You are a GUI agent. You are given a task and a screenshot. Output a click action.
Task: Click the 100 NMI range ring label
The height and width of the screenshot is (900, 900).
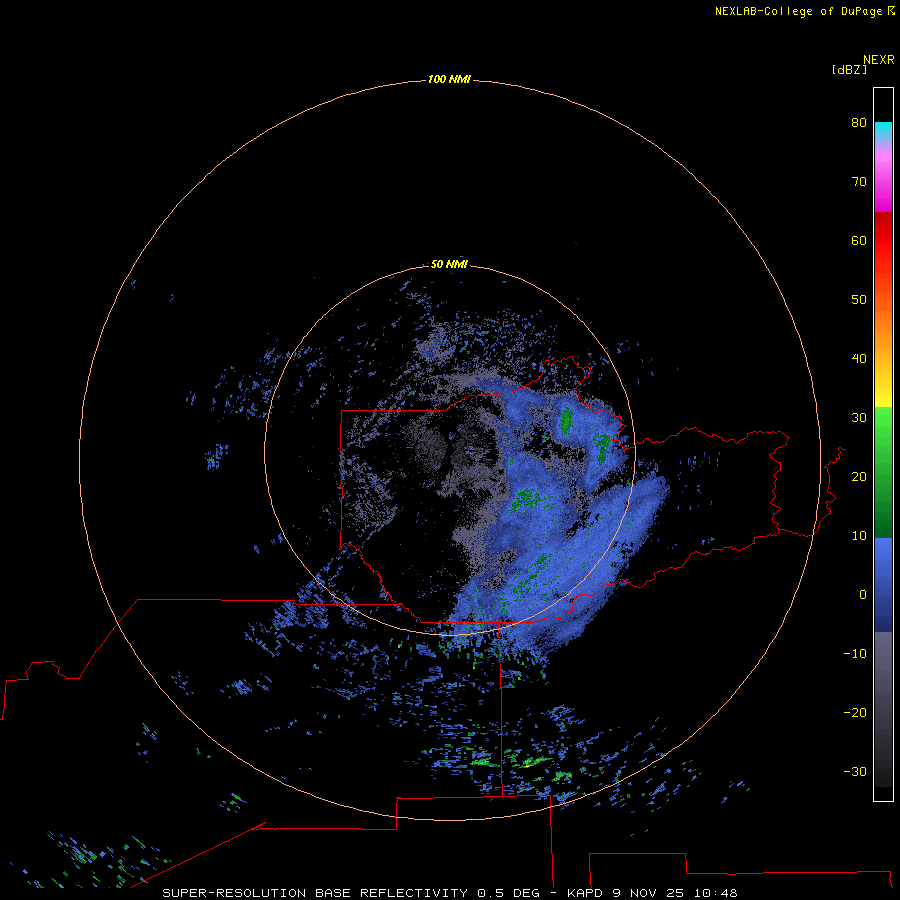click(449, 79)
